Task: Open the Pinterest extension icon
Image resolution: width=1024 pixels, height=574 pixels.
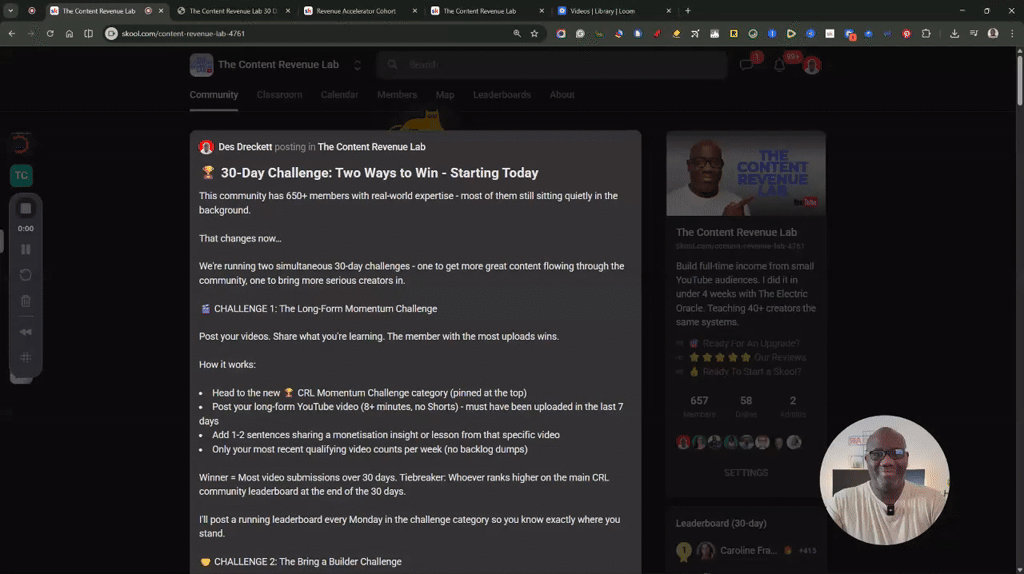Action: click(906, 33)
